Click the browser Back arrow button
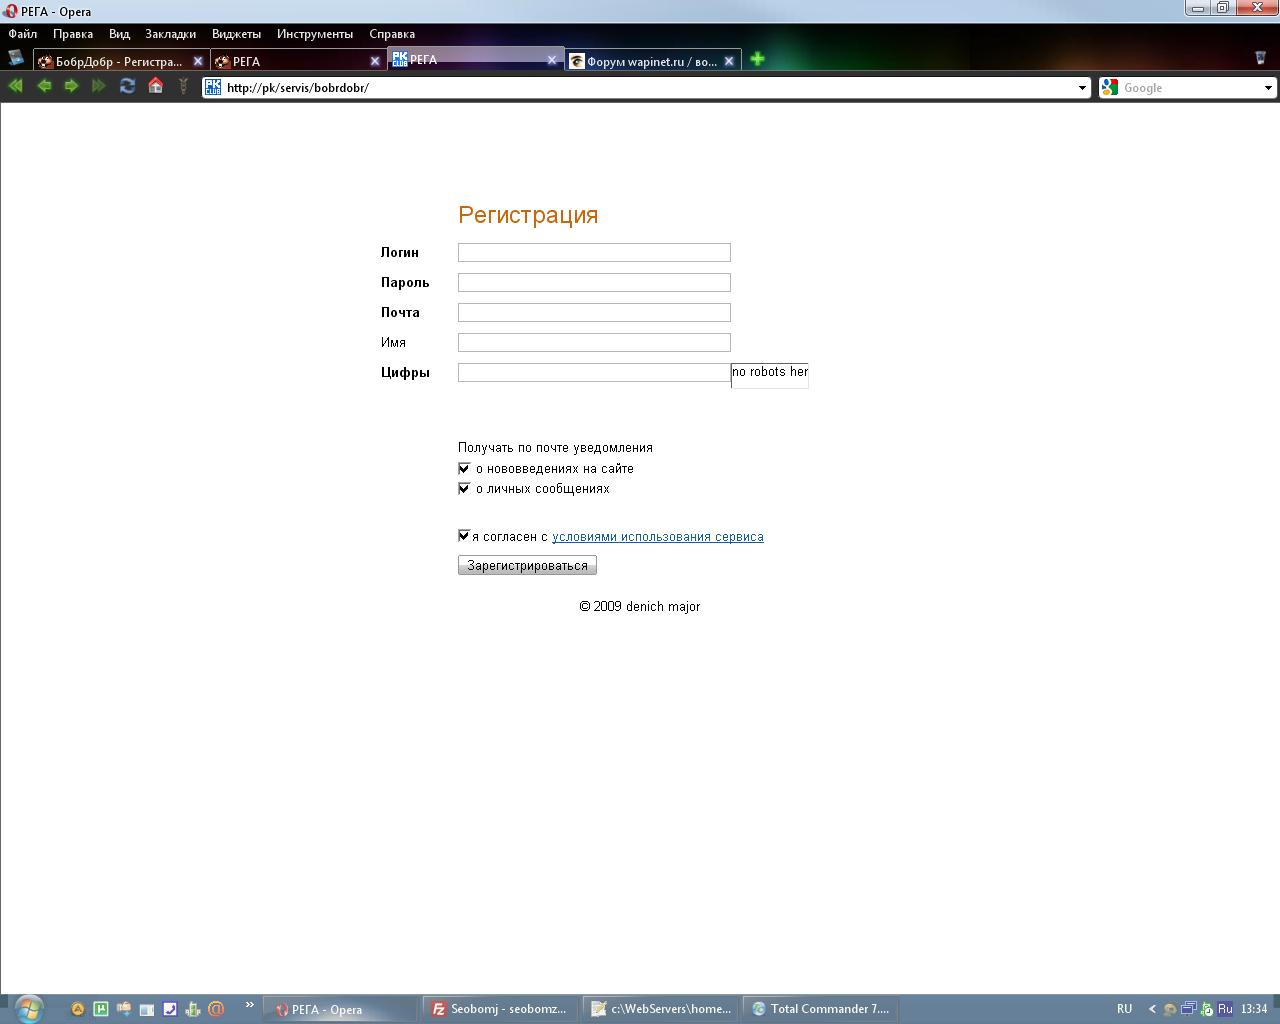 click(x=44, y=87)
